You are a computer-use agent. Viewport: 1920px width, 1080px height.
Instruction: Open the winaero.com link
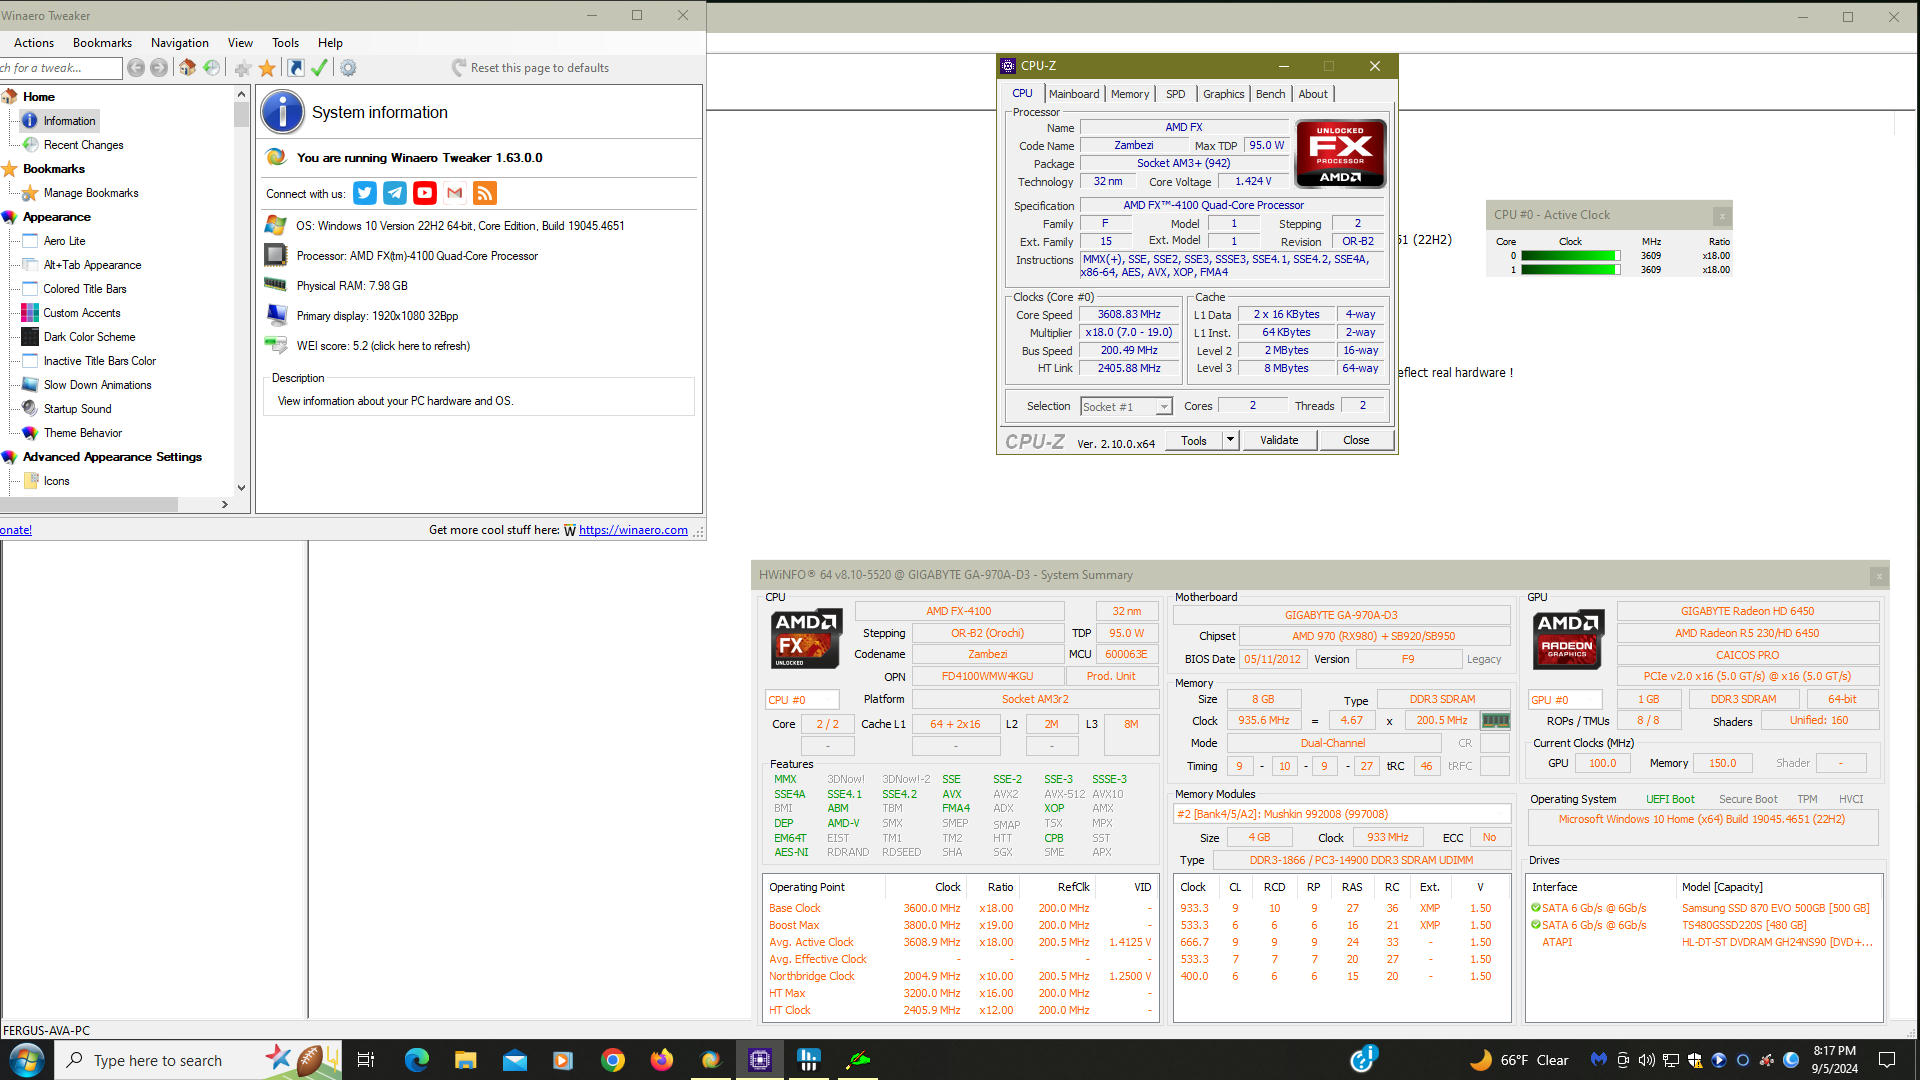(x=633, y=530)
